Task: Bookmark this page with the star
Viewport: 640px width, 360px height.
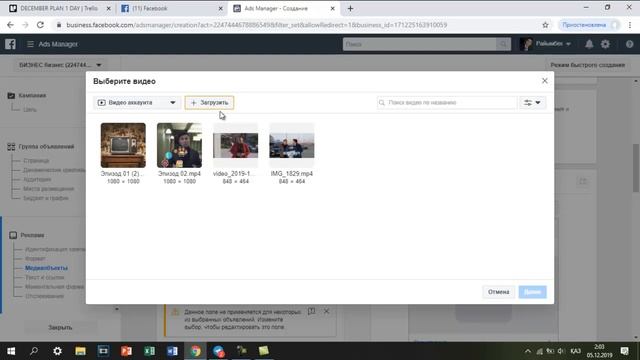Action: tap(545, 25)
